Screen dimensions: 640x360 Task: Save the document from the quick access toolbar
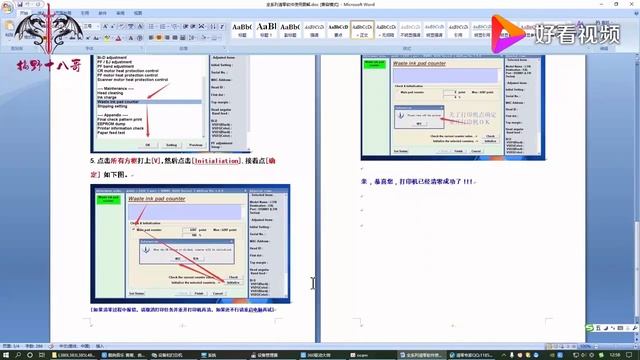(x=20, y=4)
